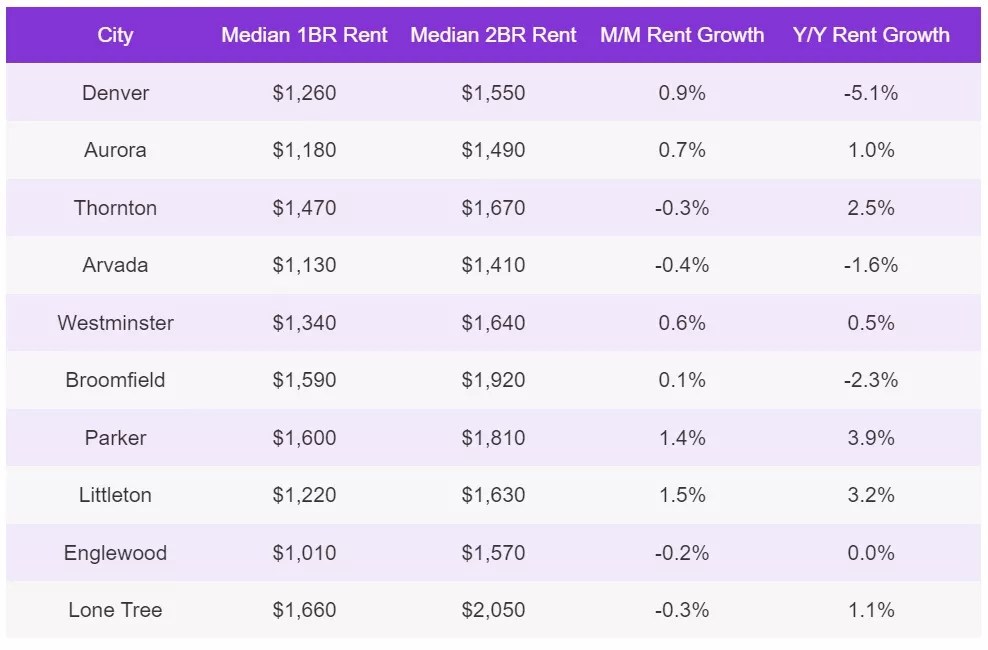Click Broomfield's 2BR rent of $1,920
Viewport: 988px width, 650px height.
493,380
